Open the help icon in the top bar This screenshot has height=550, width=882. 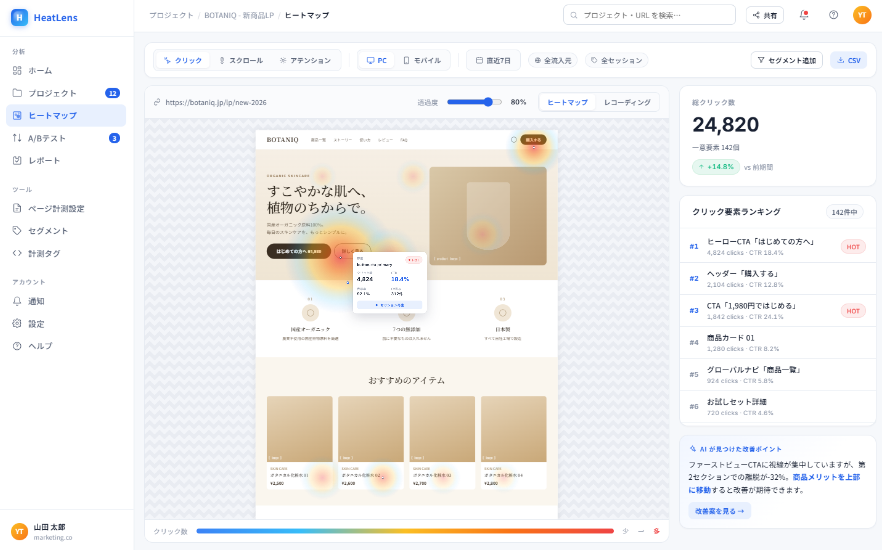coord(834,15)
